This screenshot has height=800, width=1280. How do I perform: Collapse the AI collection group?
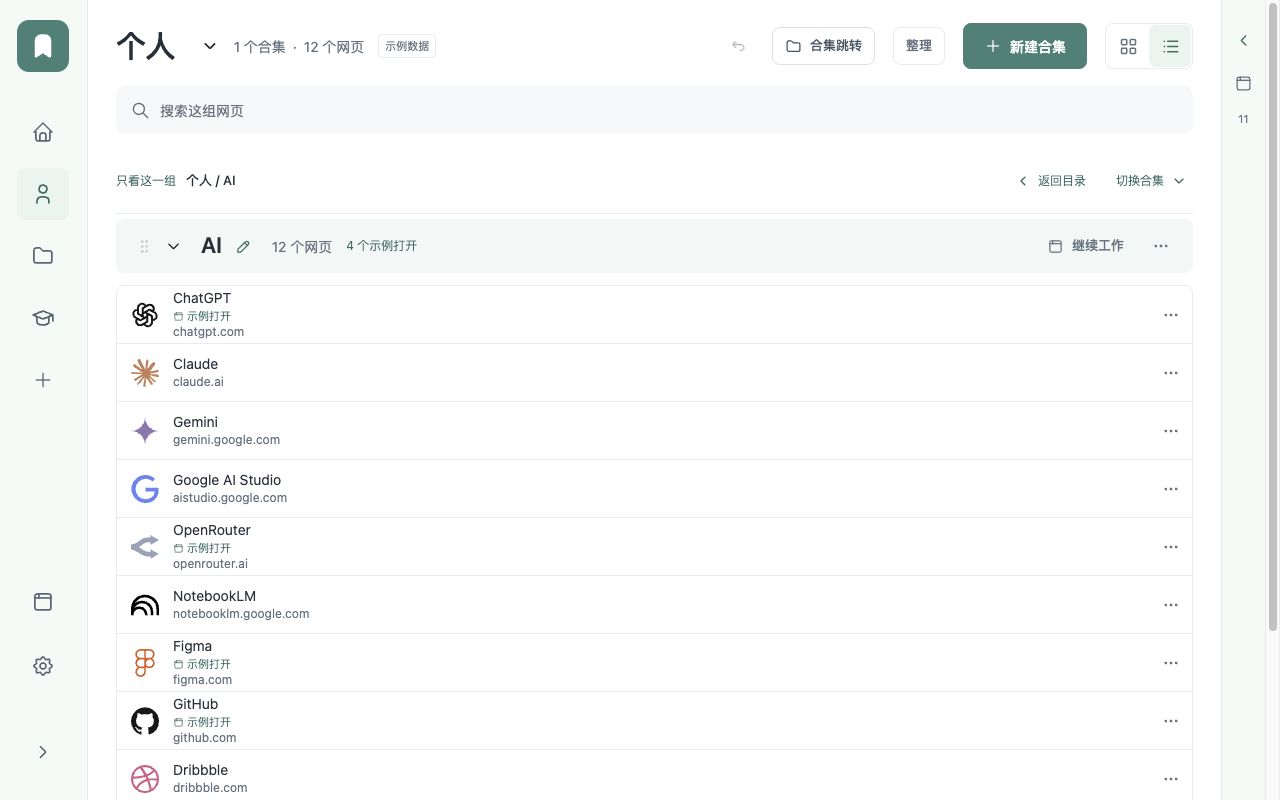173,246
